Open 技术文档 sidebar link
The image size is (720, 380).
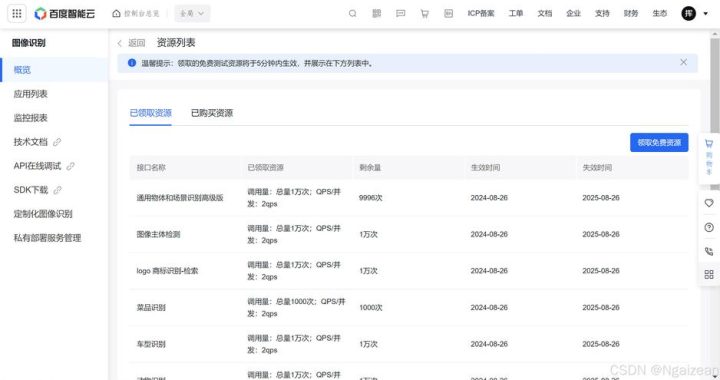tap(30, 142)
